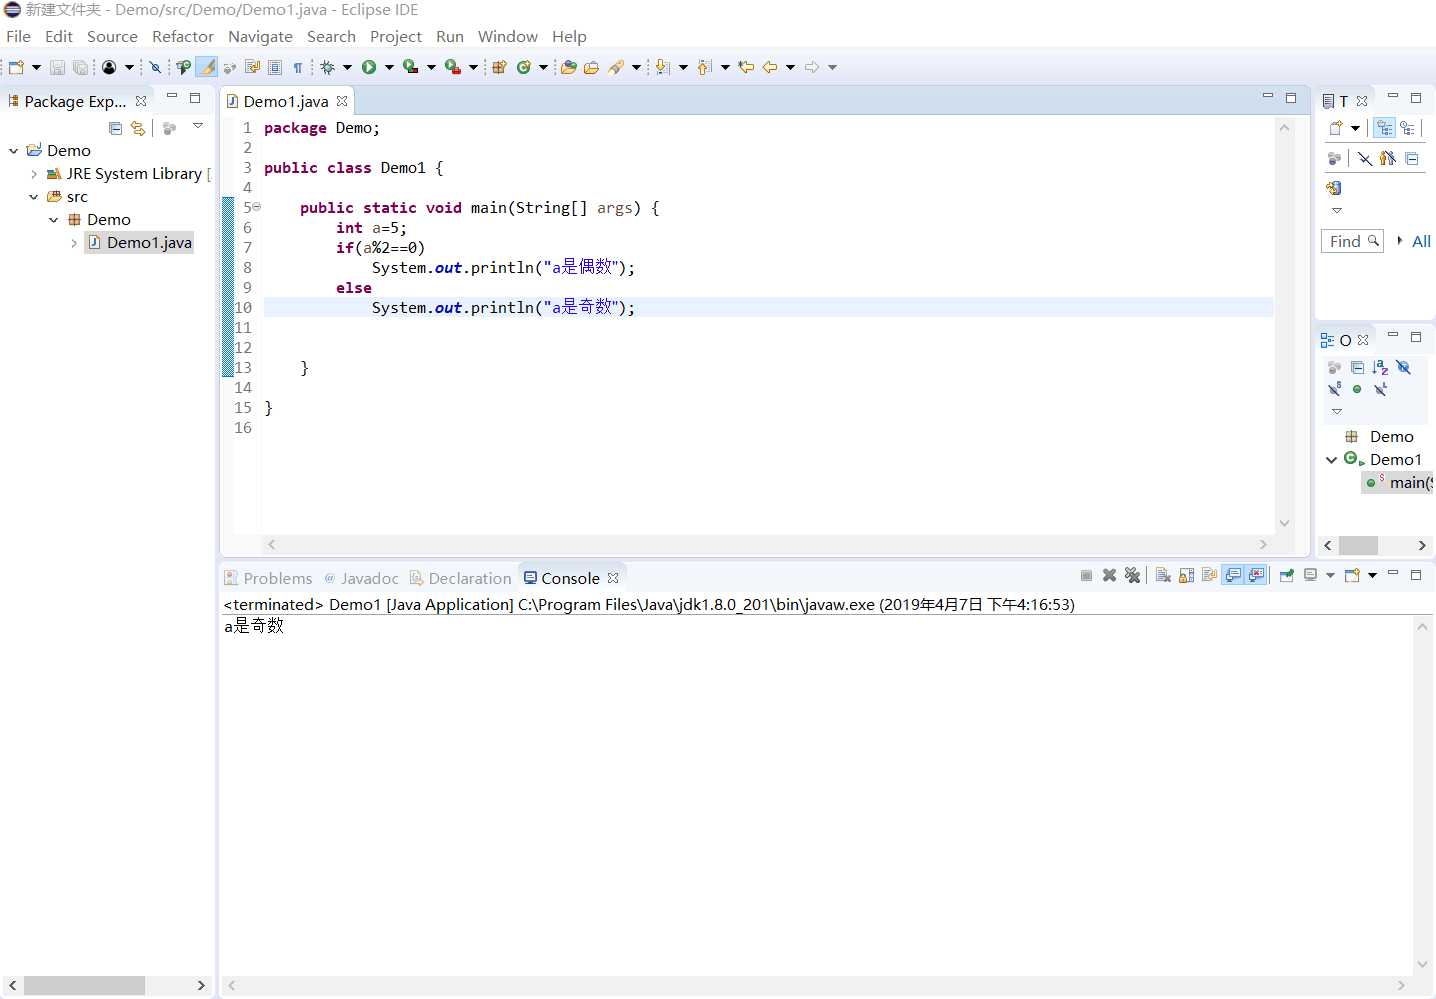Screen dimensions: 1436x999
Task: Click the Save icon in toolbar
Action: (x=57, y=67)
